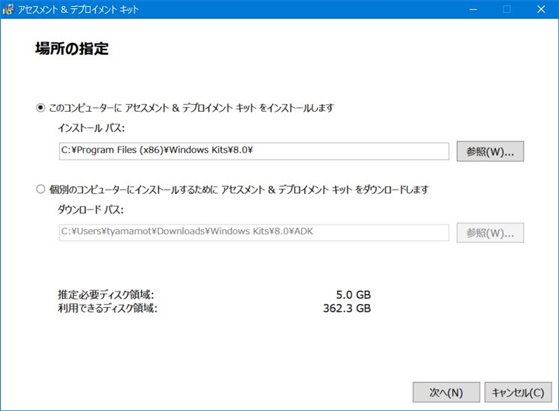Browse for install path with 参照(W) button
559x411 pixels.
point(490,151)
